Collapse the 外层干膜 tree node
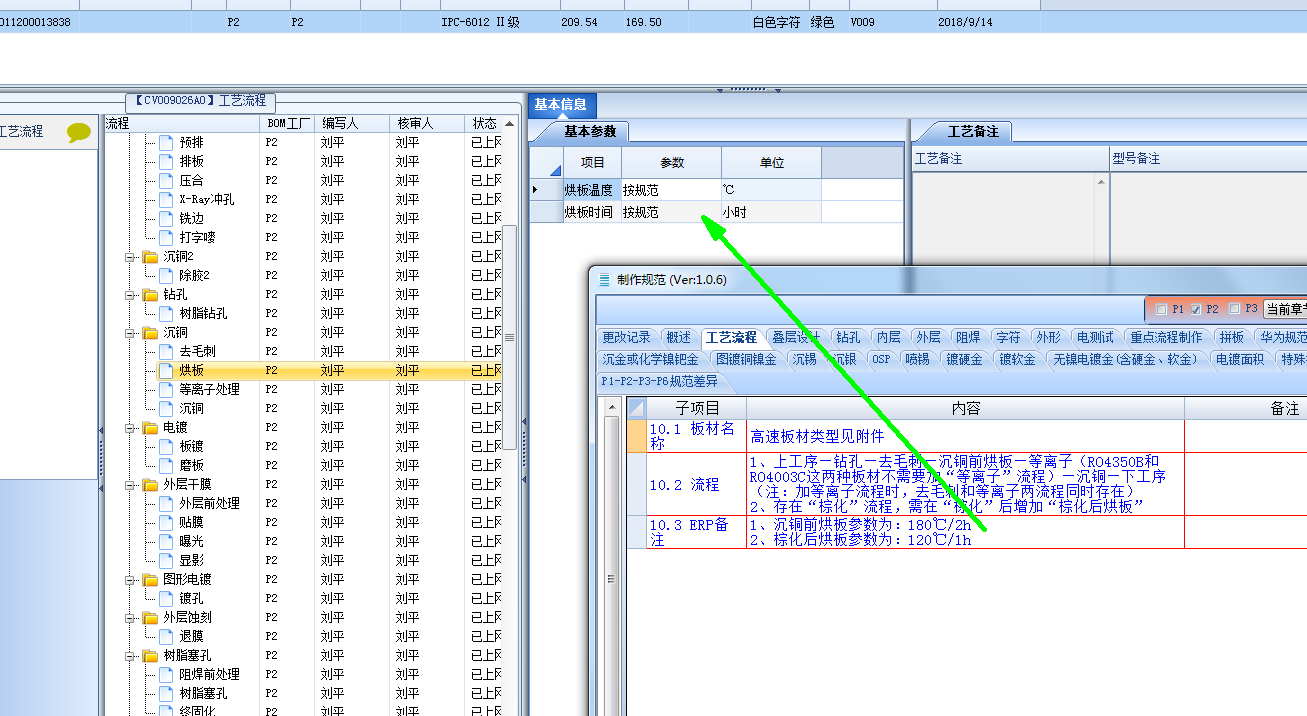Image resolution: width=1307 pixels, height=716 pixels. (130, 485)
